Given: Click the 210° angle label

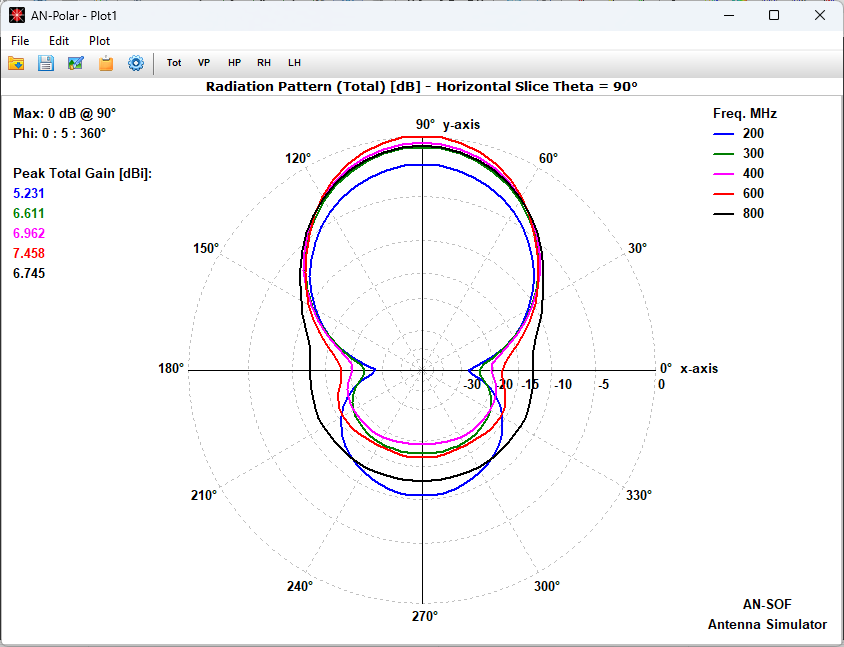Looking at the screenshot, I should [x=204, y=495].
